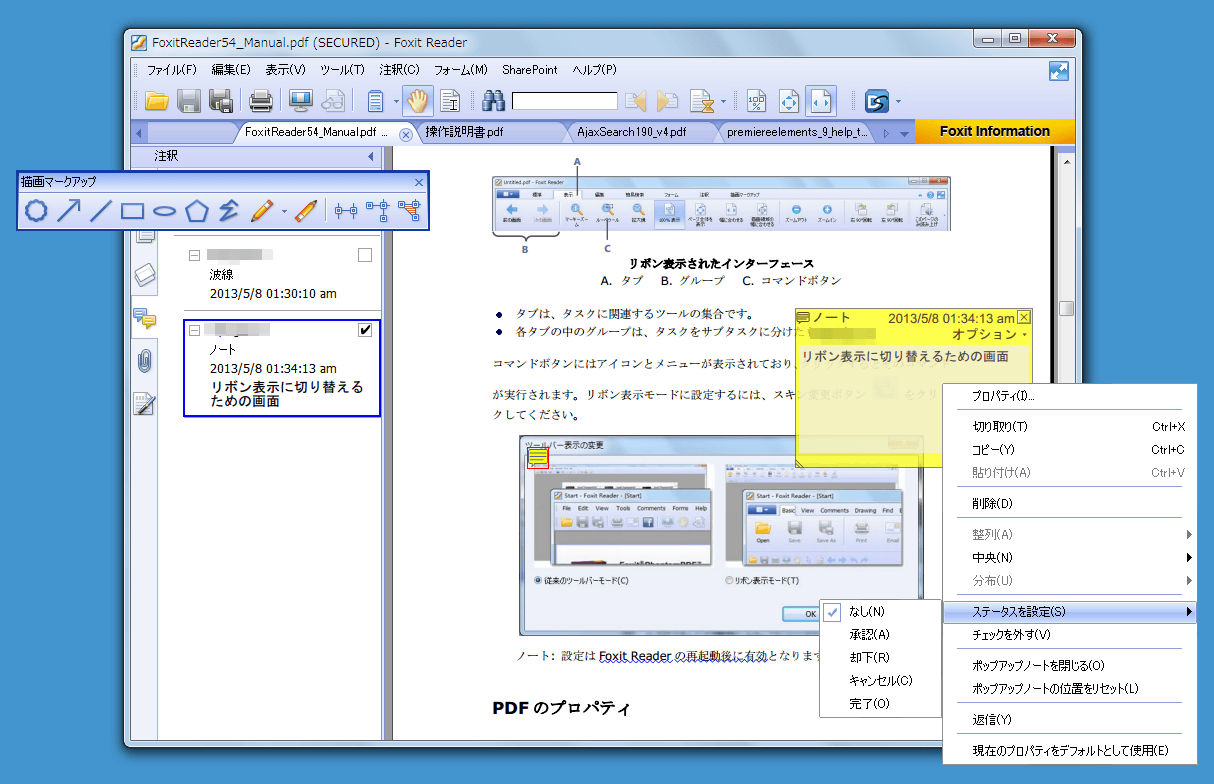The height and width of the screenshot is (784, 1214).
Task: Activate the Select Text tool
Action: (x=449, y=101)
